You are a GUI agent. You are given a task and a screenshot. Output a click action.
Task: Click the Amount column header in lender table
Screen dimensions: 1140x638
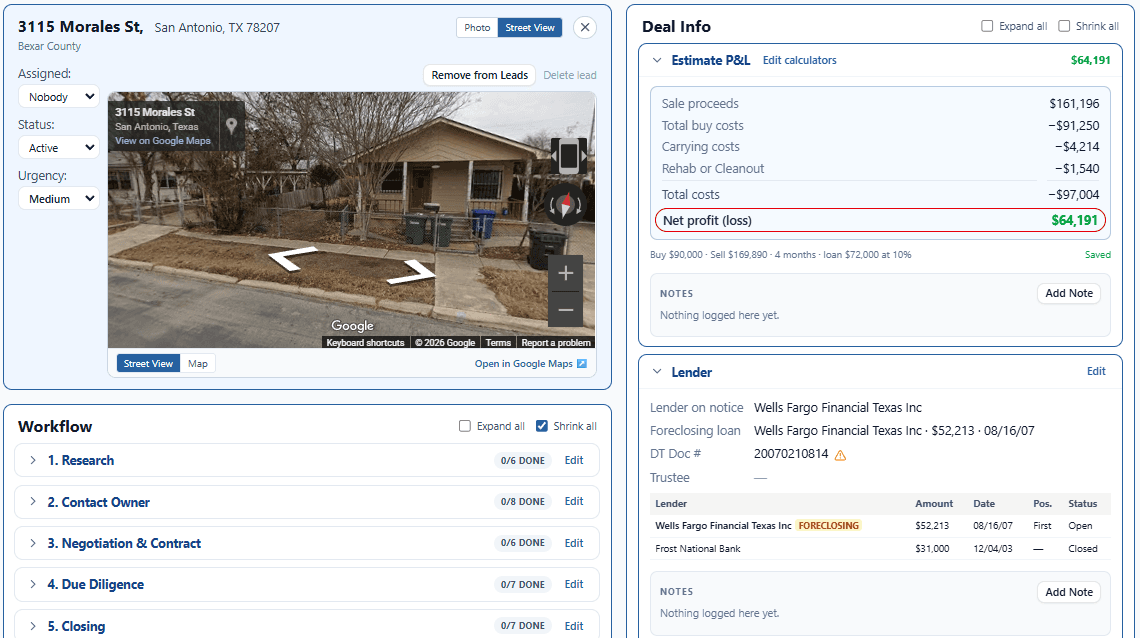pyautogui.click(x=934, y=504)
